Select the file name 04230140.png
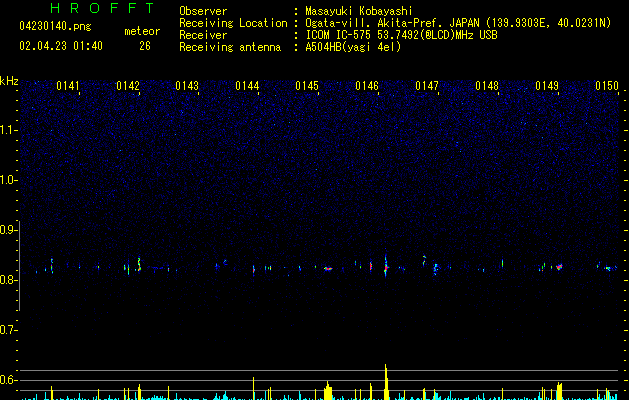The image size is (629, 400). tap(55, 27)
